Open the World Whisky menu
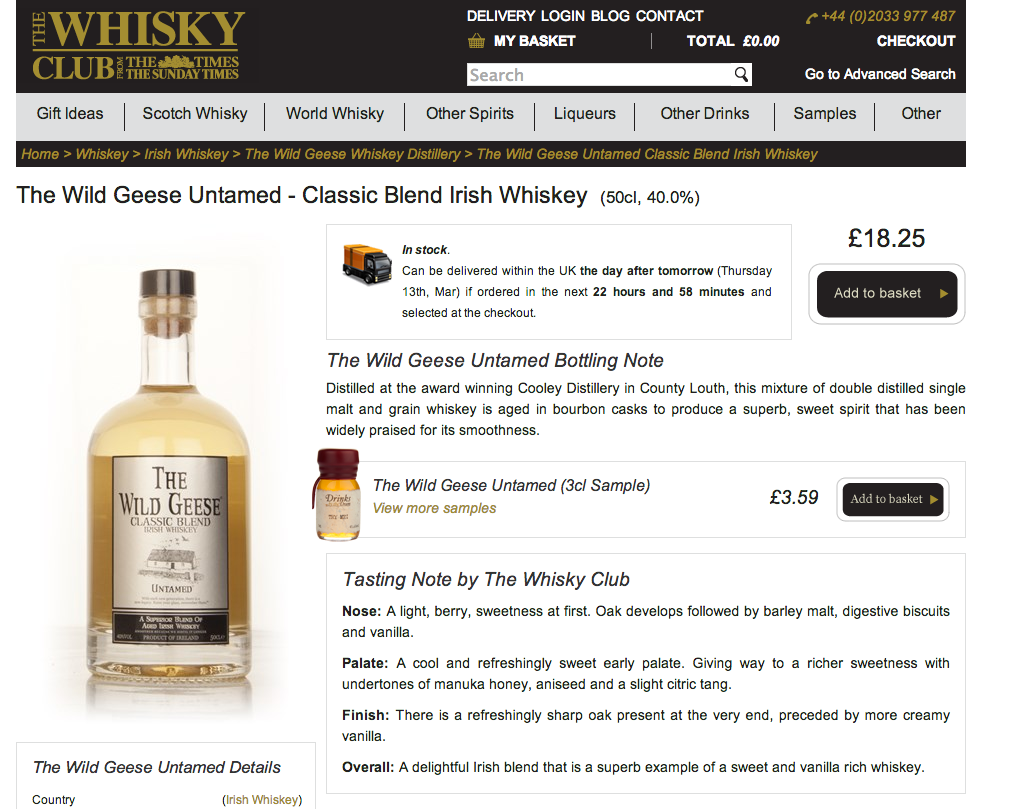This screenshot has height=809, width=1021. coord(335,114)
